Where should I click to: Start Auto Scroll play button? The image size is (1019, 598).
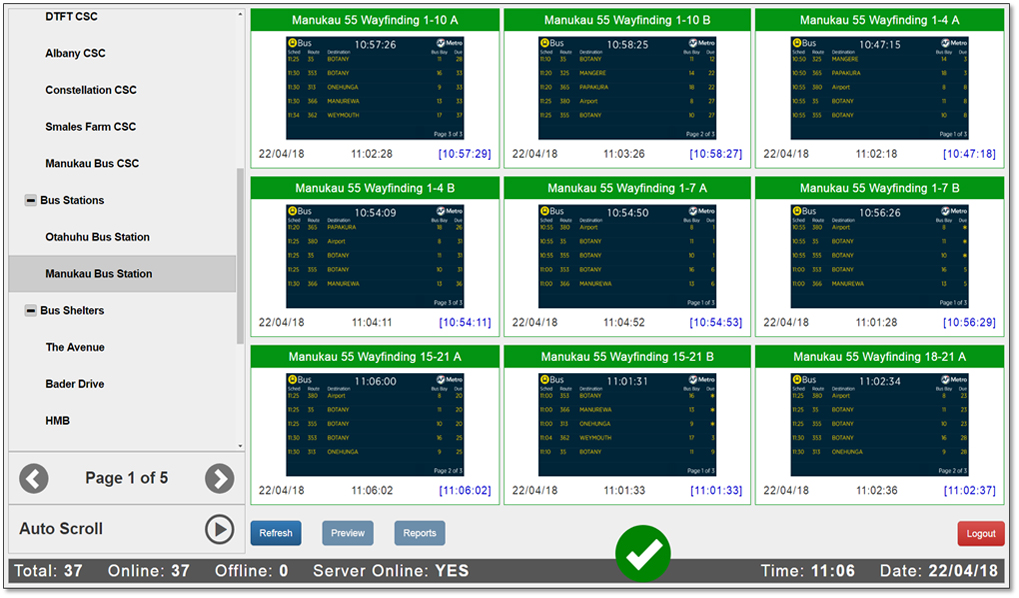pyautogui.click(x=219, y=529)
